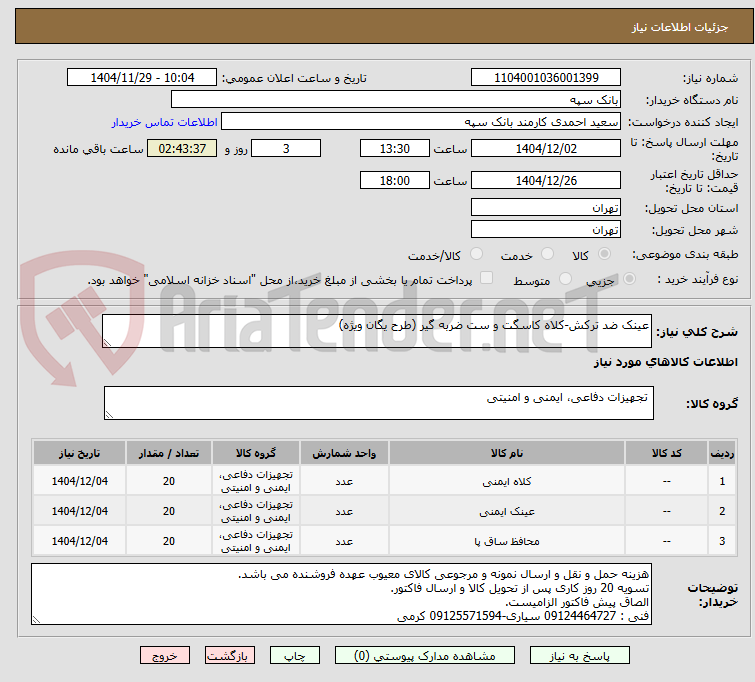Click the گروه کالا table column header
This screenshot has width=755, height=682.
(x=256, y=453)
